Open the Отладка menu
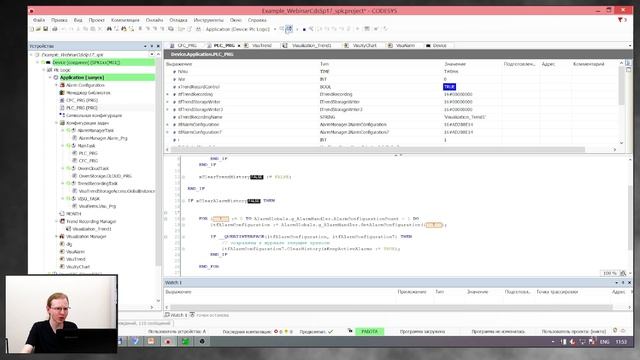This screenshot has width=640, height=360. (x=178, y=20)
